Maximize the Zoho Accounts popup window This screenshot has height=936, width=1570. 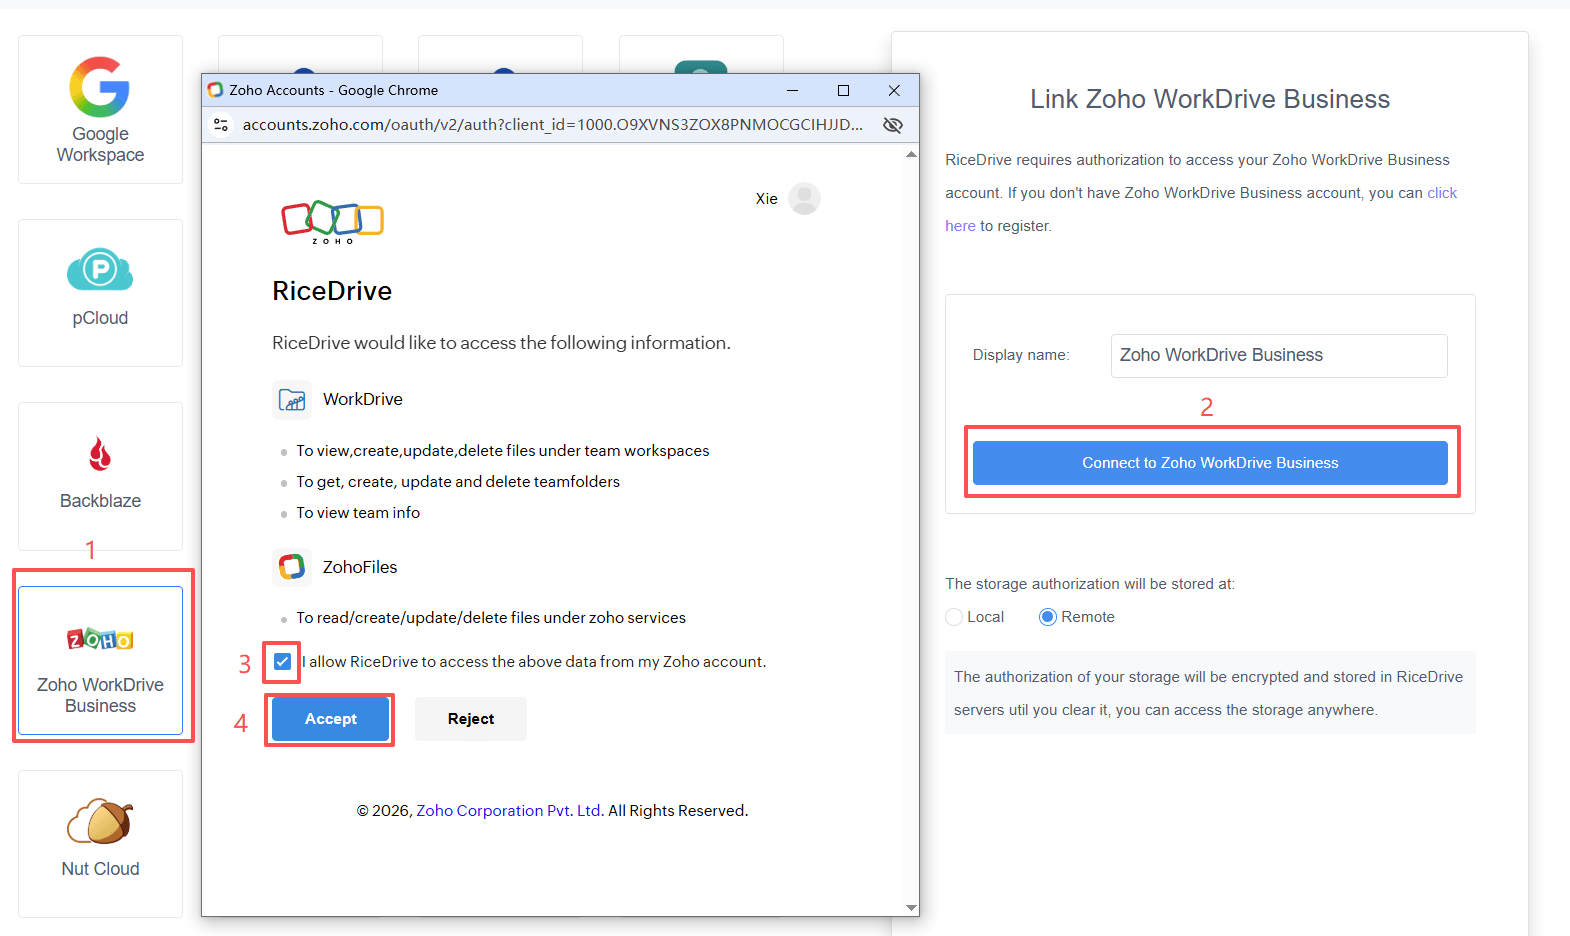pyautogui.click(x=843, y=90)
